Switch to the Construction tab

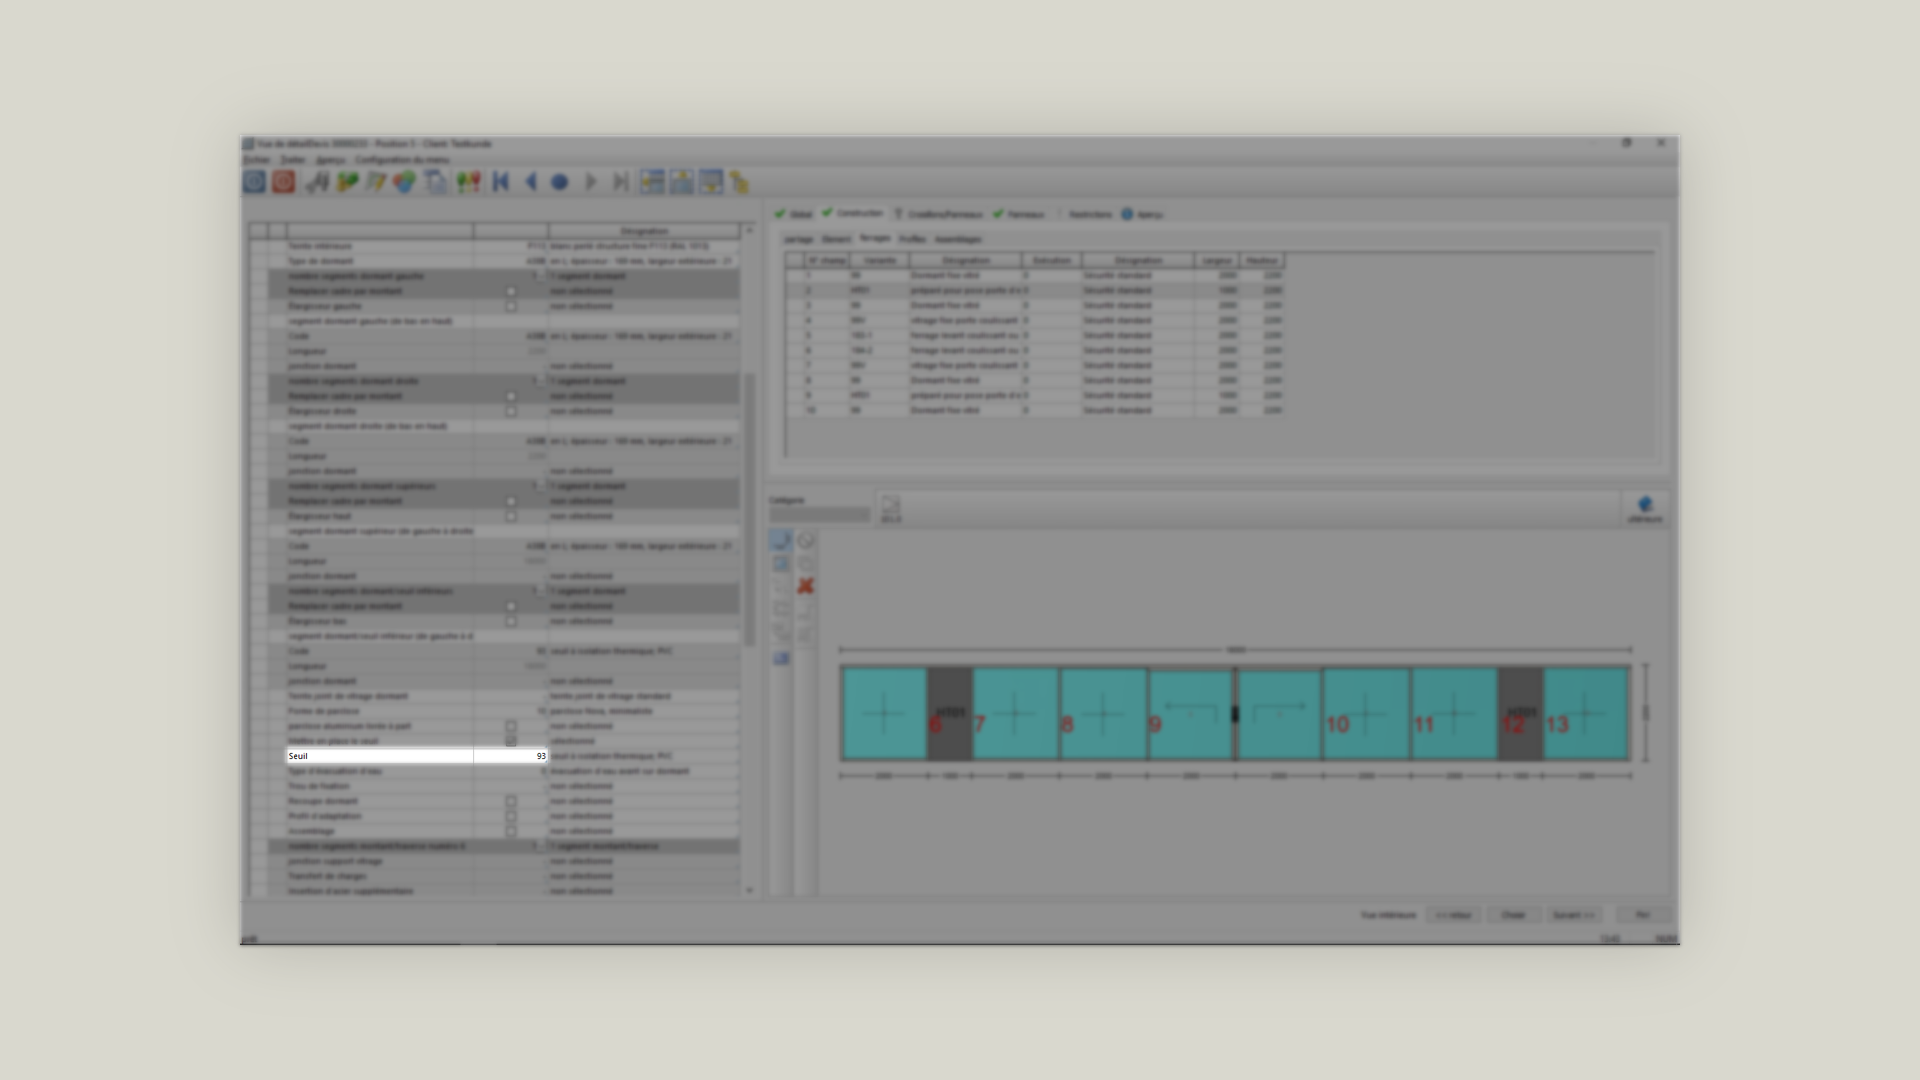pyautogui.click(x=852, y=213)
